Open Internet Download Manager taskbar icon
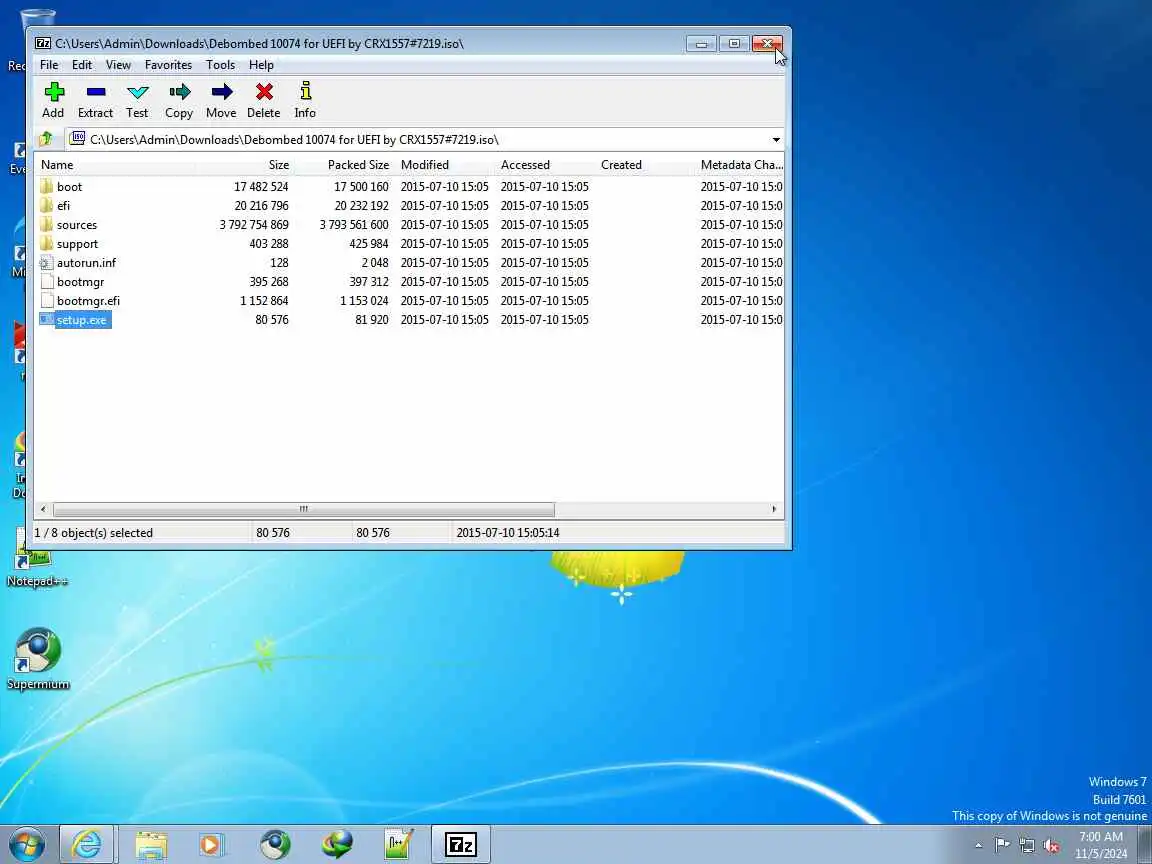The image size is (1152, 864). (337, 845)
